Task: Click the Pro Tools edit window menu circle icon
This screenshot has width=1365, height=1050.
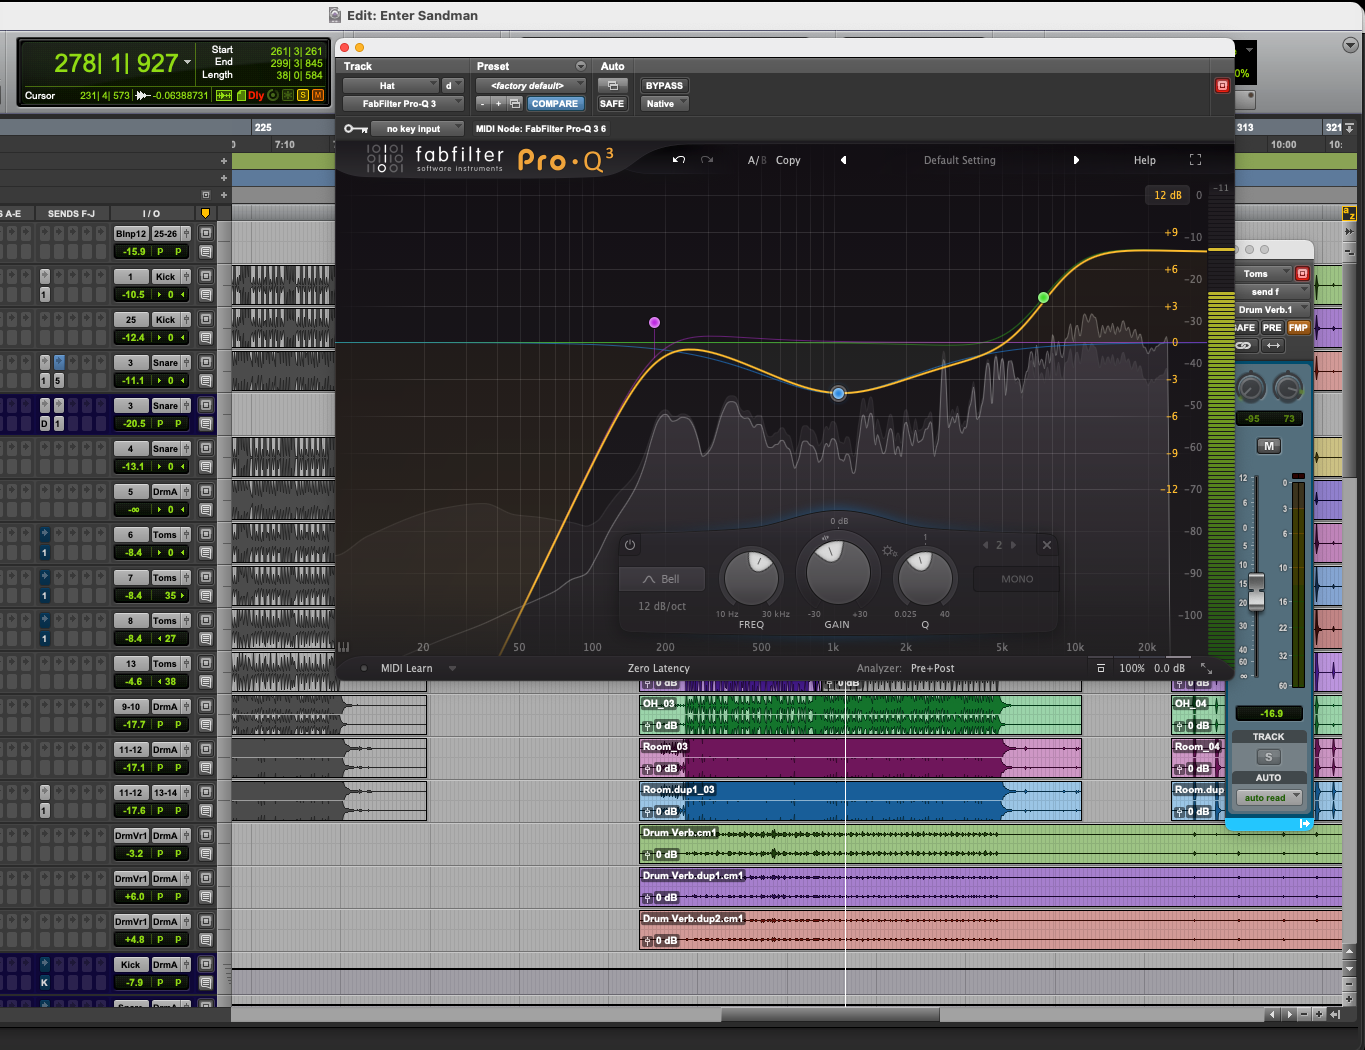Action: click(1350, 45)
